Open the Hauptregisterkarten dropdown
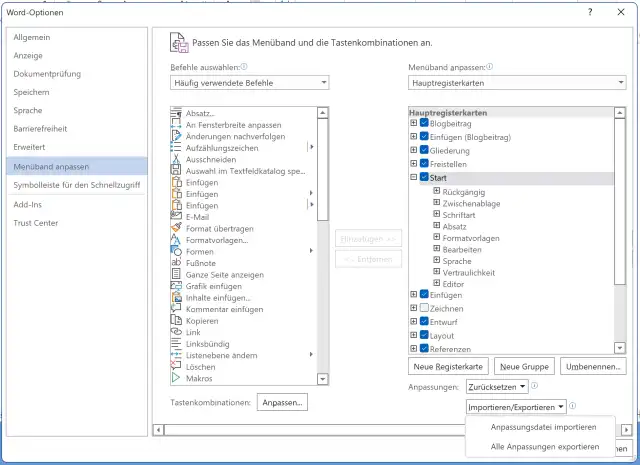Screen dimensions: 640x465 (x=517, y=82)
